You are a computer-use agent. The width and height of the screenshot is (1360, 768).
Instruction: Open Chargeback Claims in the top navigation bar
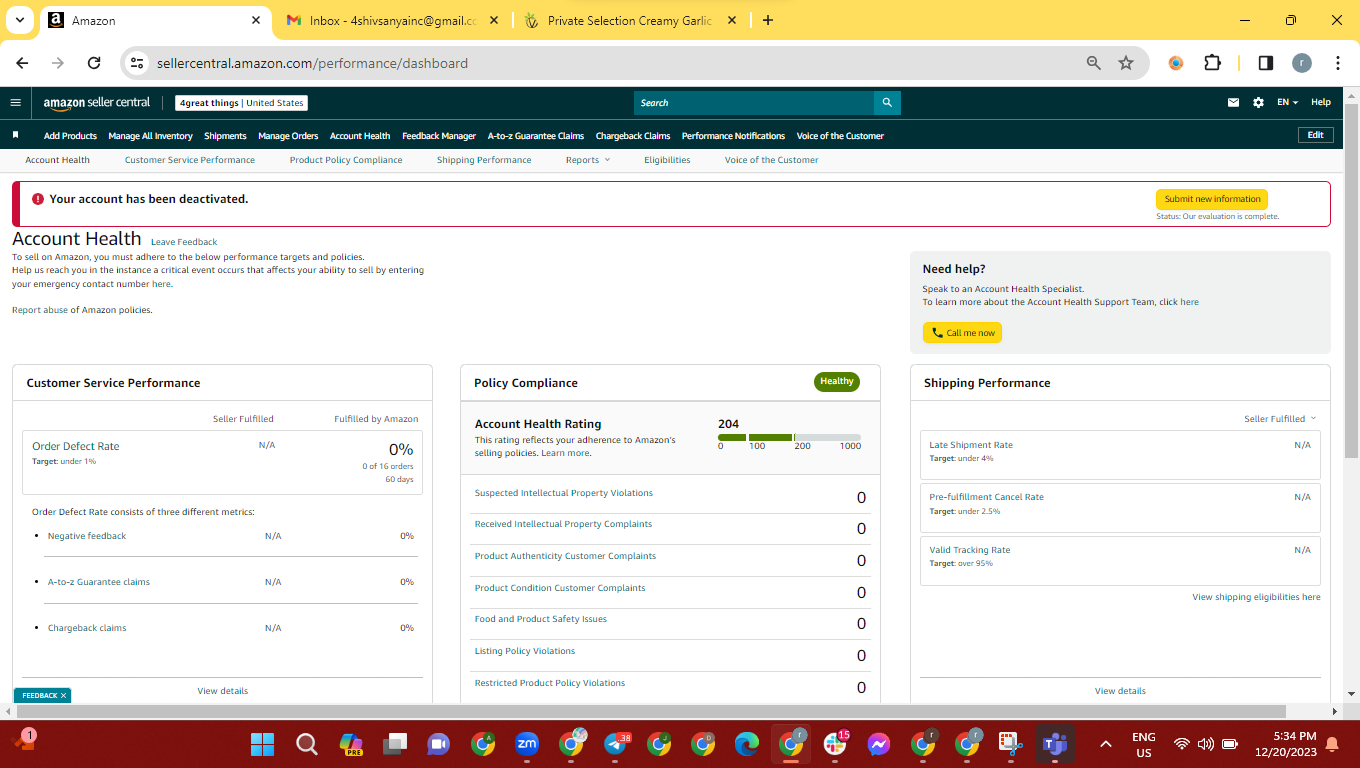tap(633, 136)
